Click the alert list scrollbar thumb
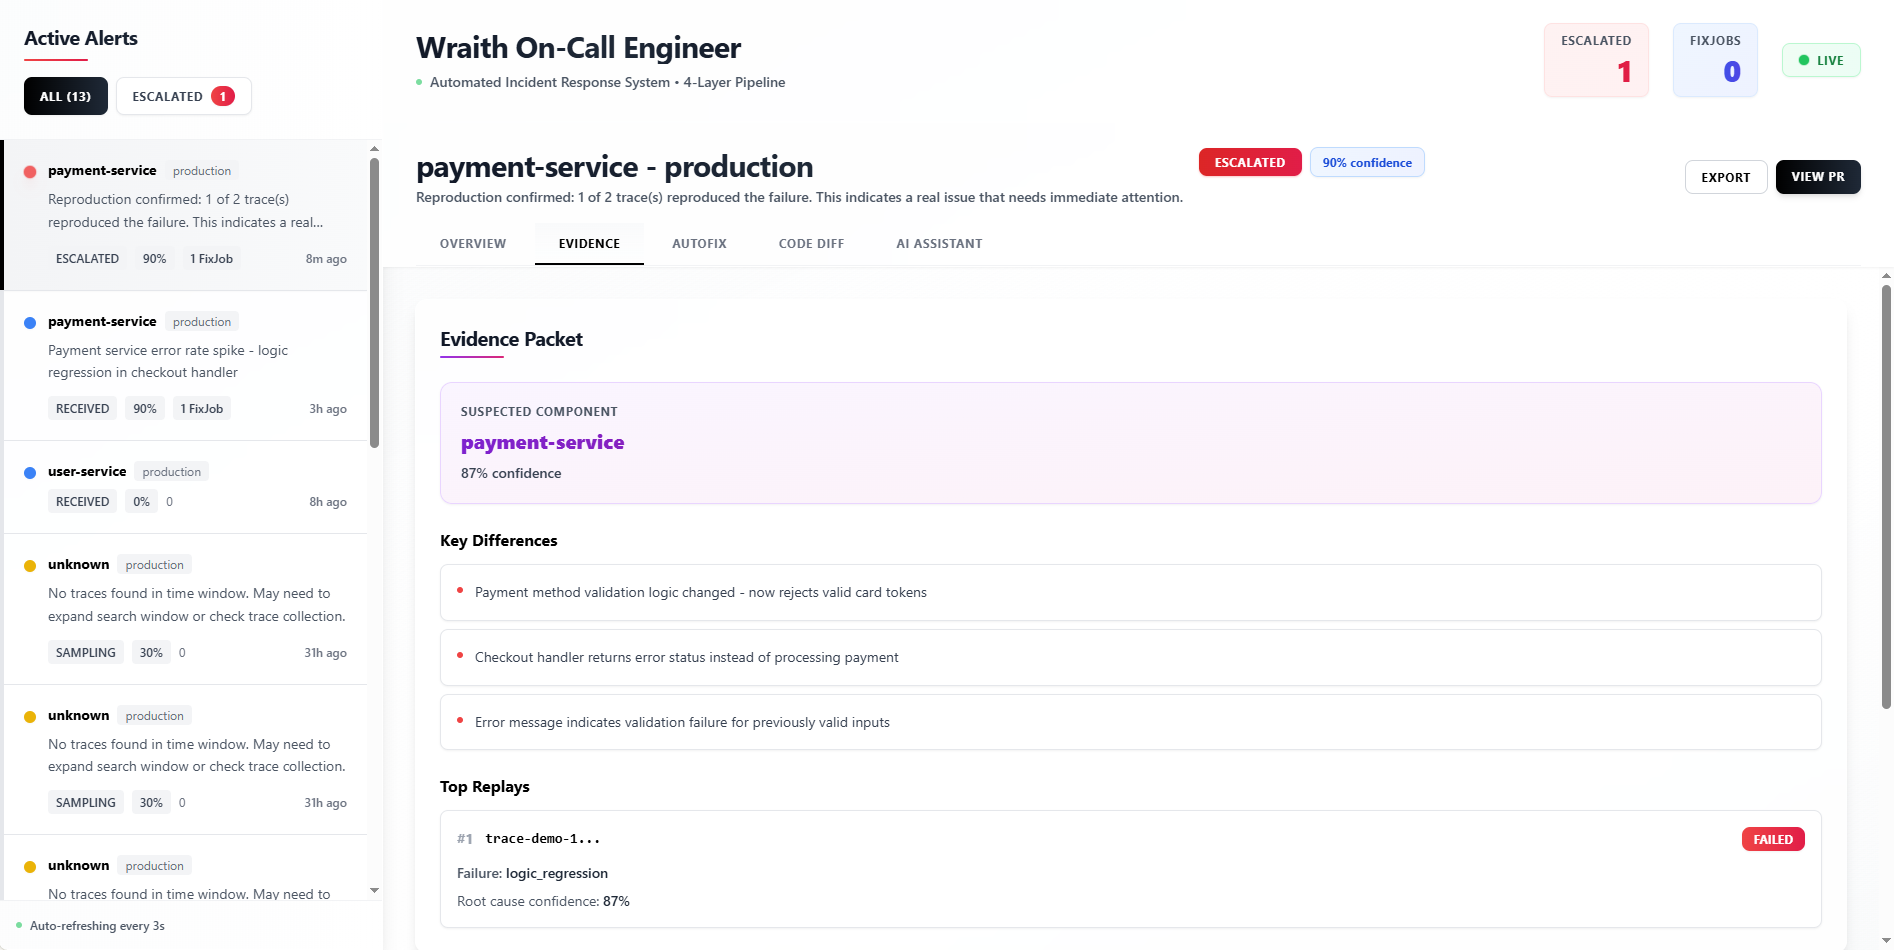 [374, 300]
